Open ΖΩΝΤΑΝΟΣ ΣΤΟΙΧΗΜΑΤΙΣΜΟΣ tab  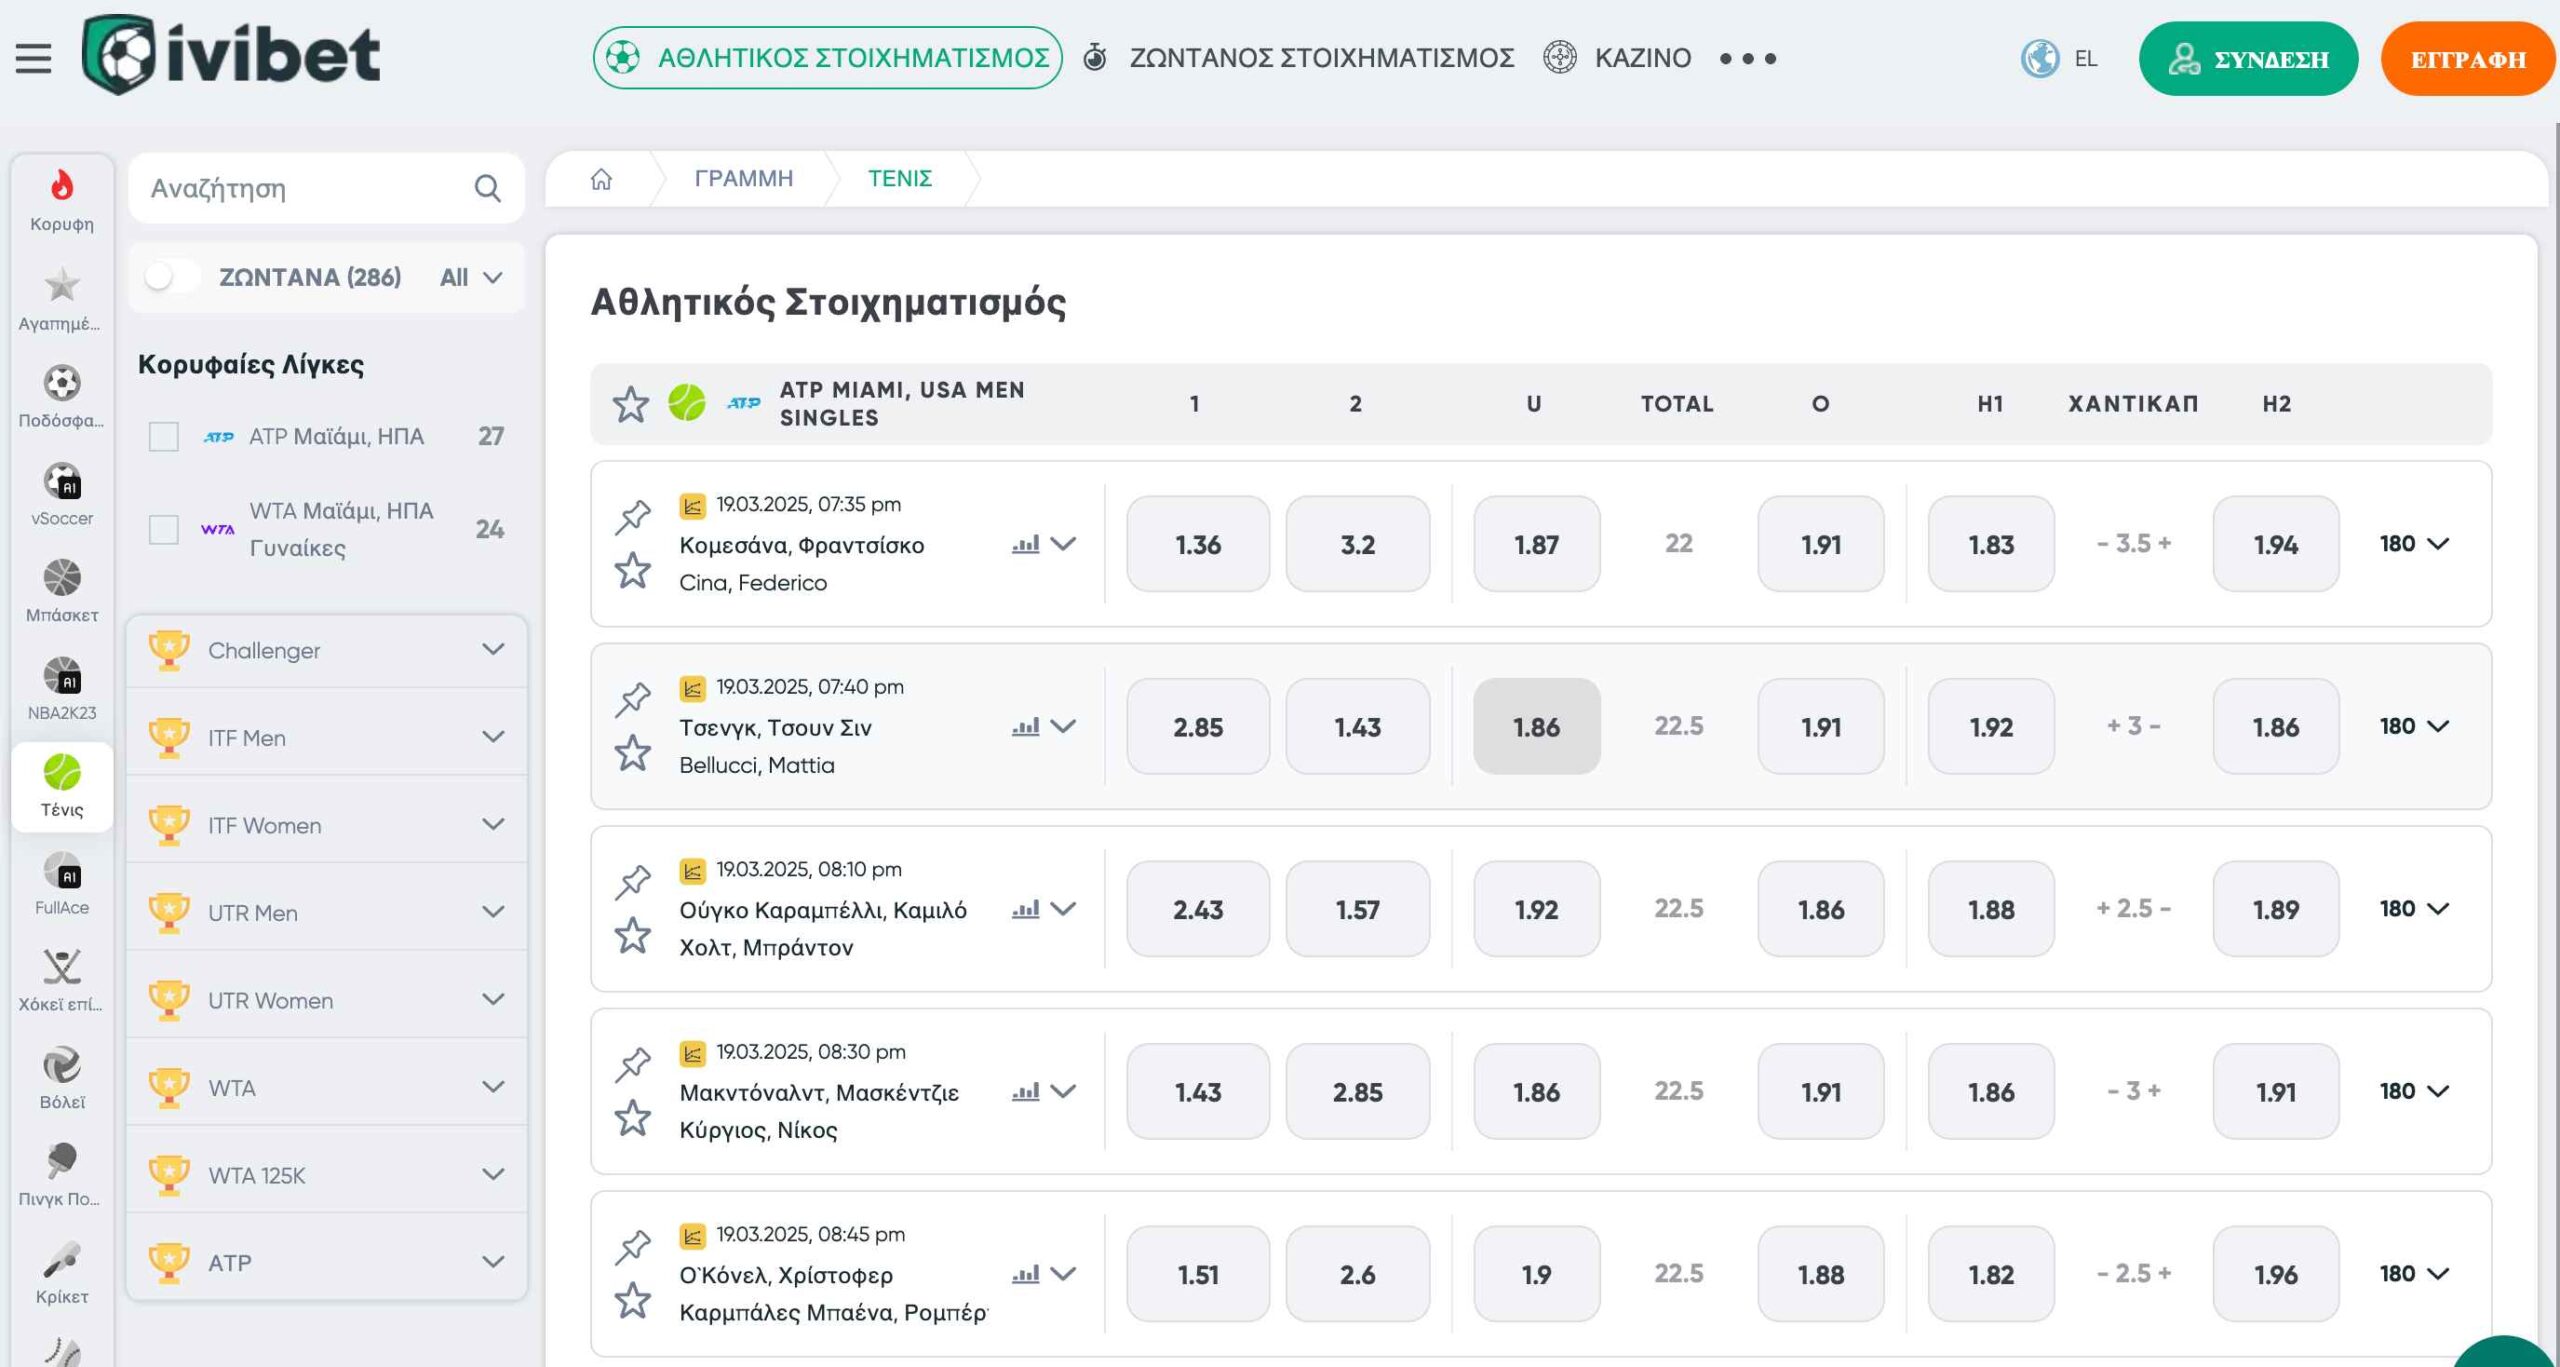(x=1320, y=58)
